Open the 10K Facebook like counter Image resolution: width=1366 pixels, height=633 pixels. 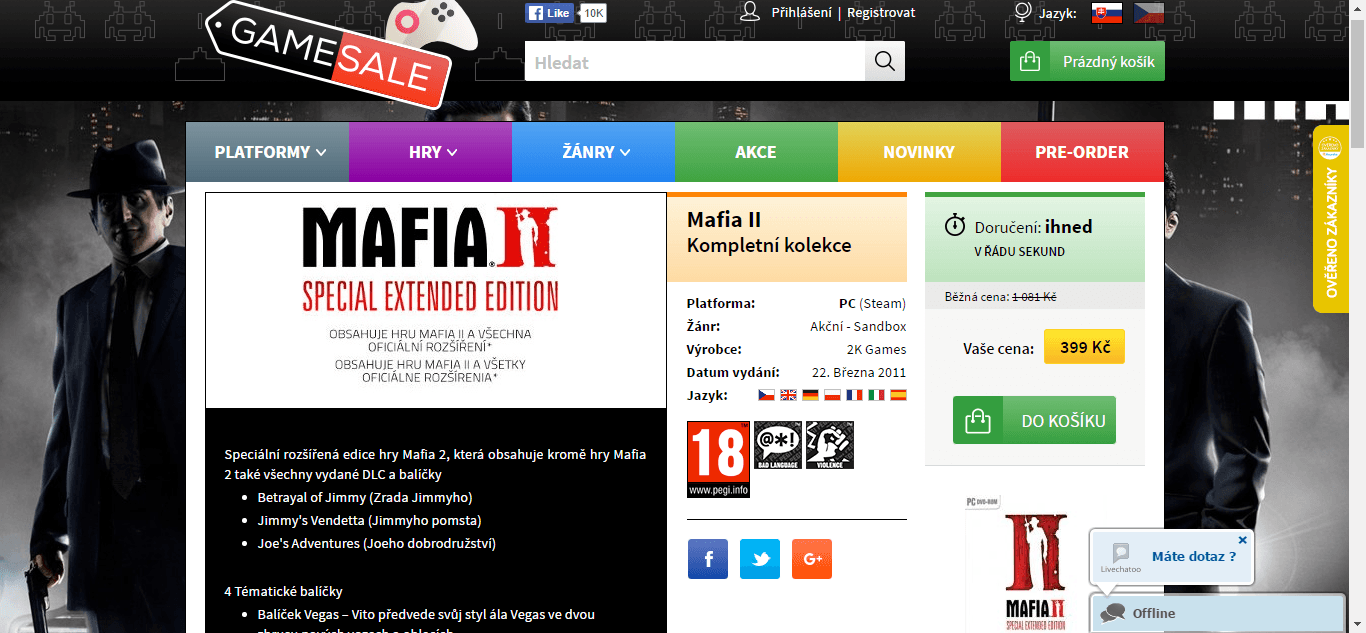(x=593, y=13)
